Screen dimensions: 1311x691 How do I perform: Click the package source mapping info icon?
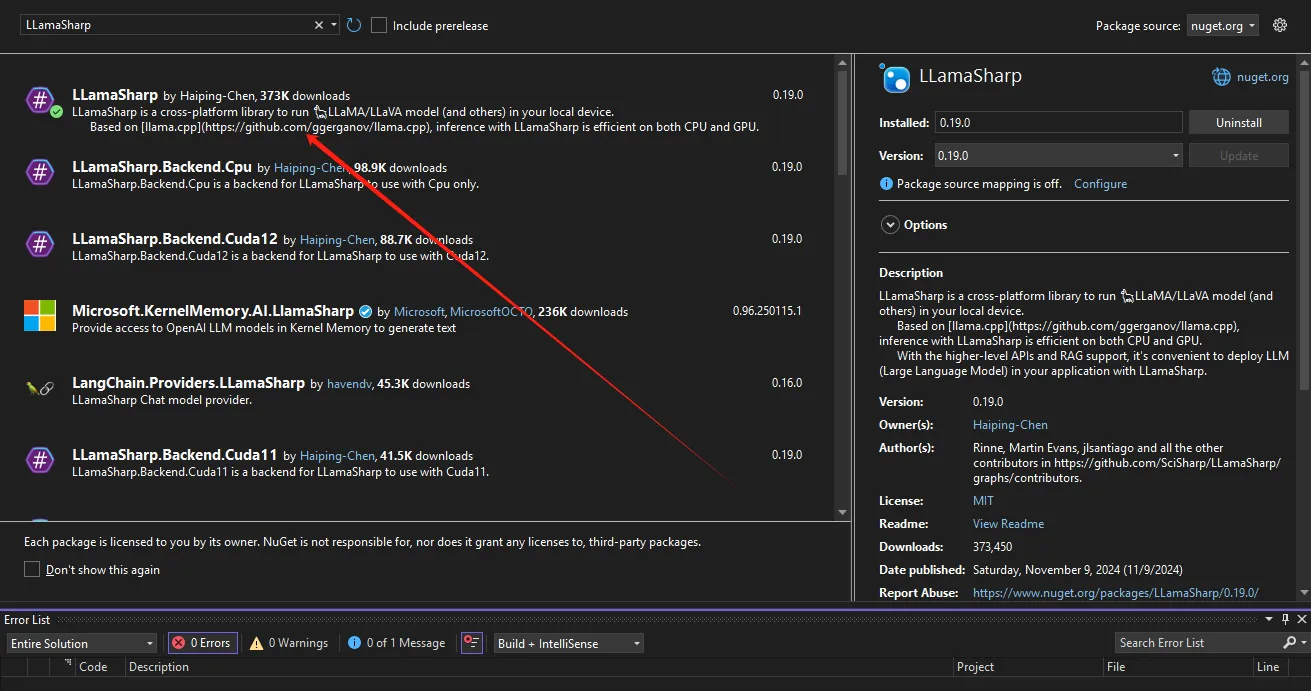pos(886,184)
